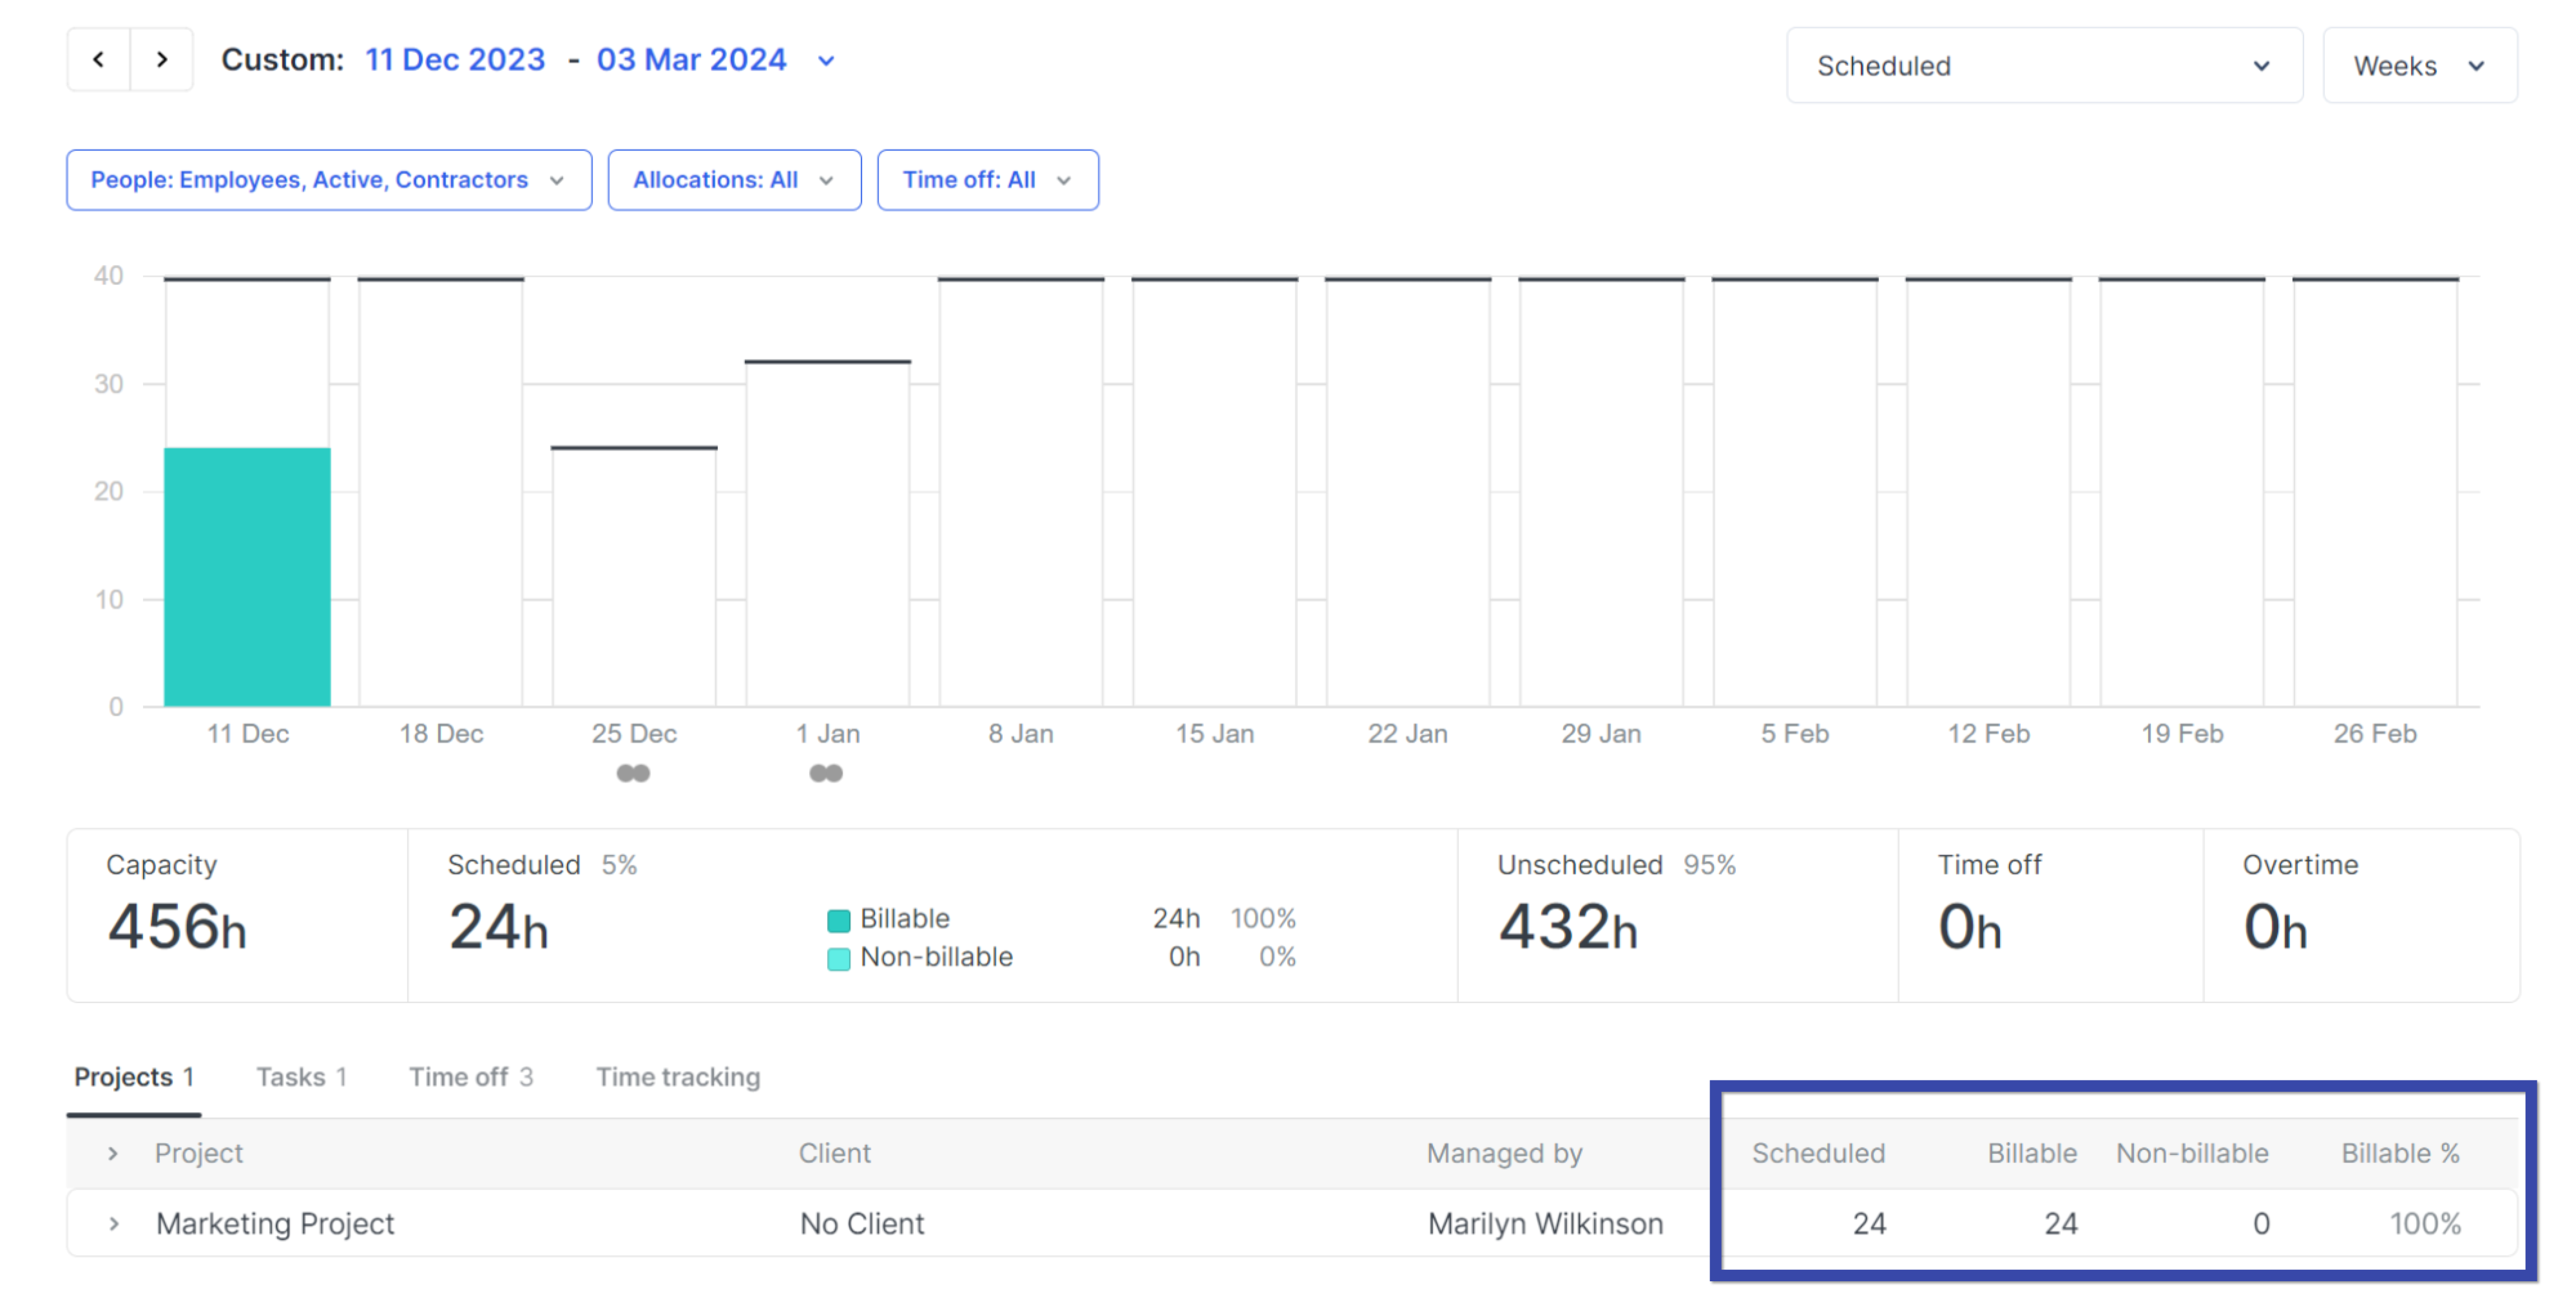Expand the Marketing Project row

114,1223
